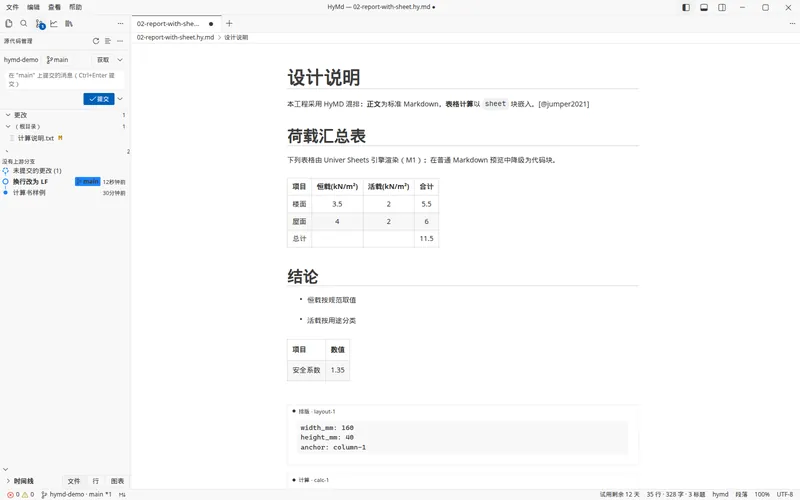The height and width of the screenshot is (500, 800).
Task: Click the bullet icon of layout-1 block
Action: click(x=294, y=411)
